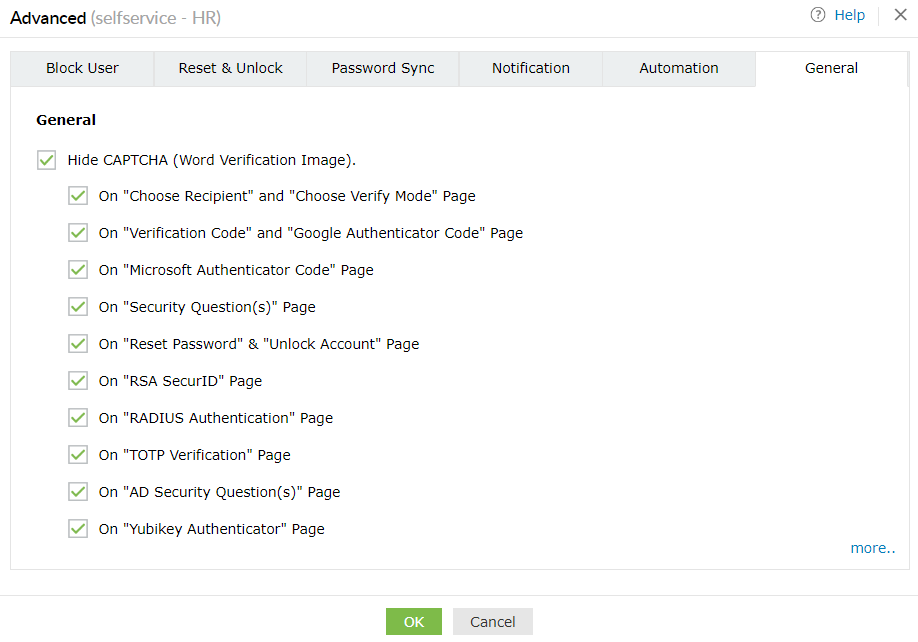918x642 pixels.
Task: Select the Notification tab
Action: coord(531,68)
